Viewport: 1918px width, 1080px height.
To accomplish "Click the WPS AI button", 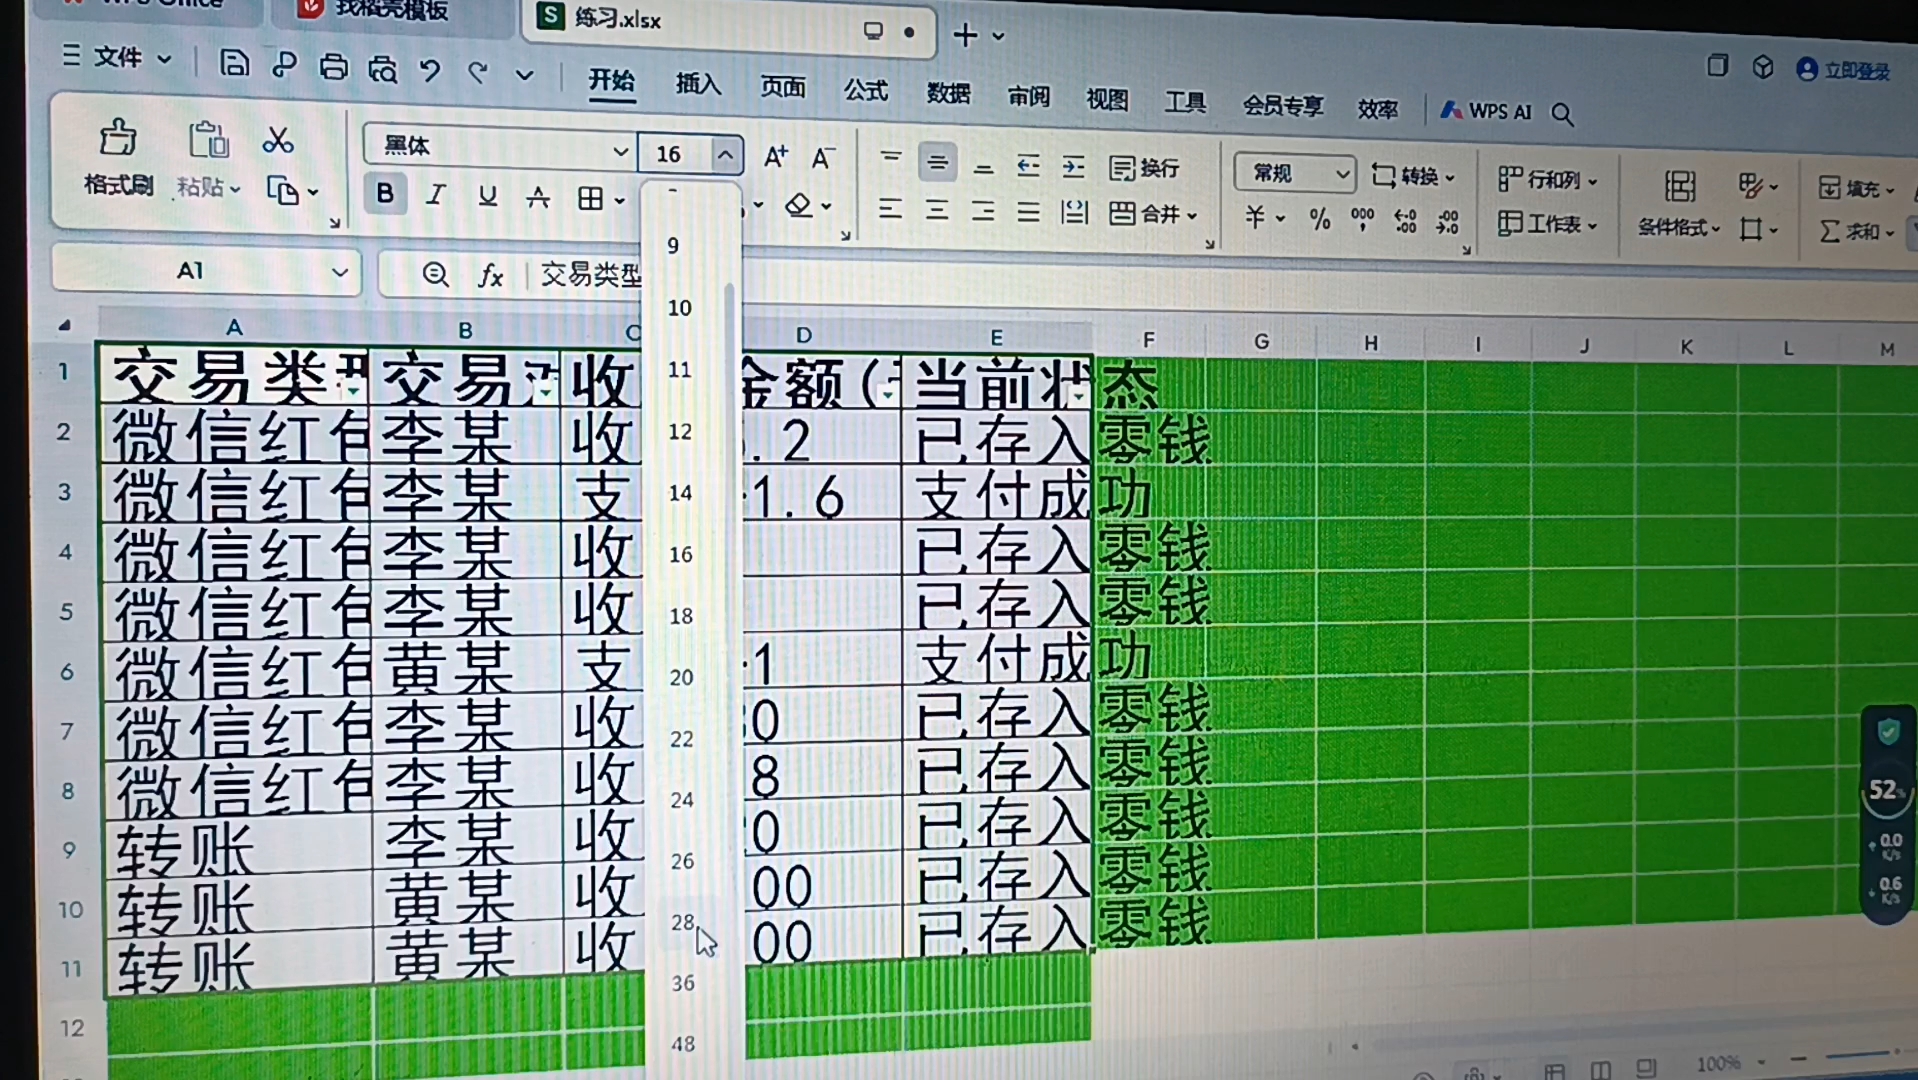I will click(1486, 111).
